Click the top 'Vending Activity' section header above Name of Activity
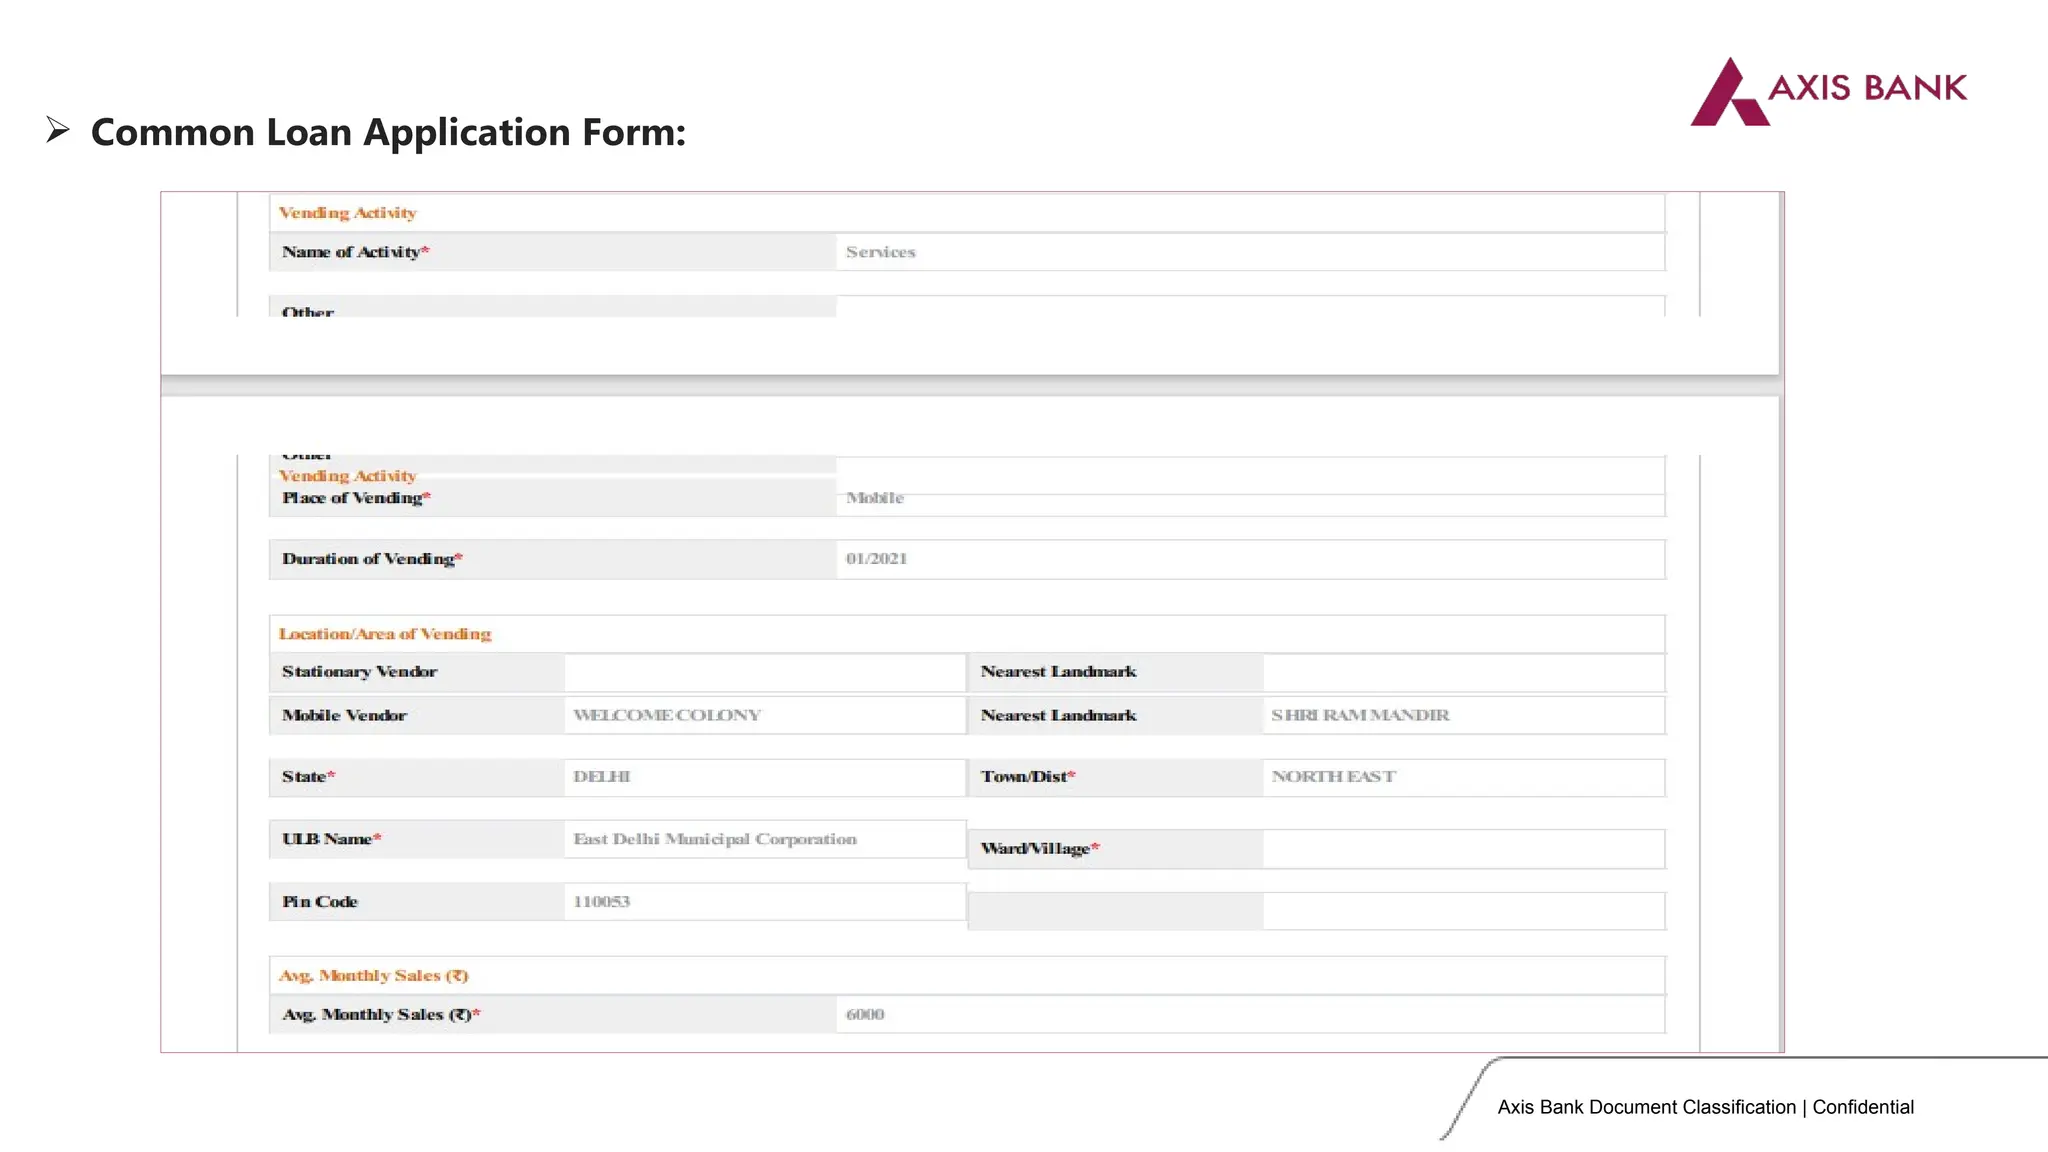2048x1152 pixels. point(347,213)
